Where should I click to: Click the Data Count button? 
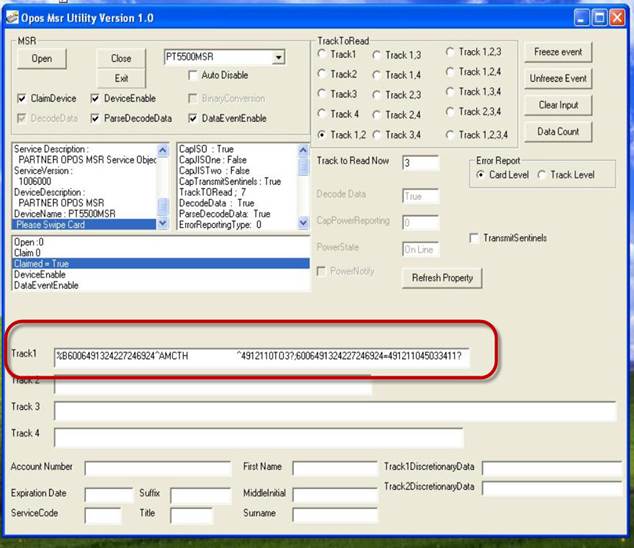[x=558, y=132]
